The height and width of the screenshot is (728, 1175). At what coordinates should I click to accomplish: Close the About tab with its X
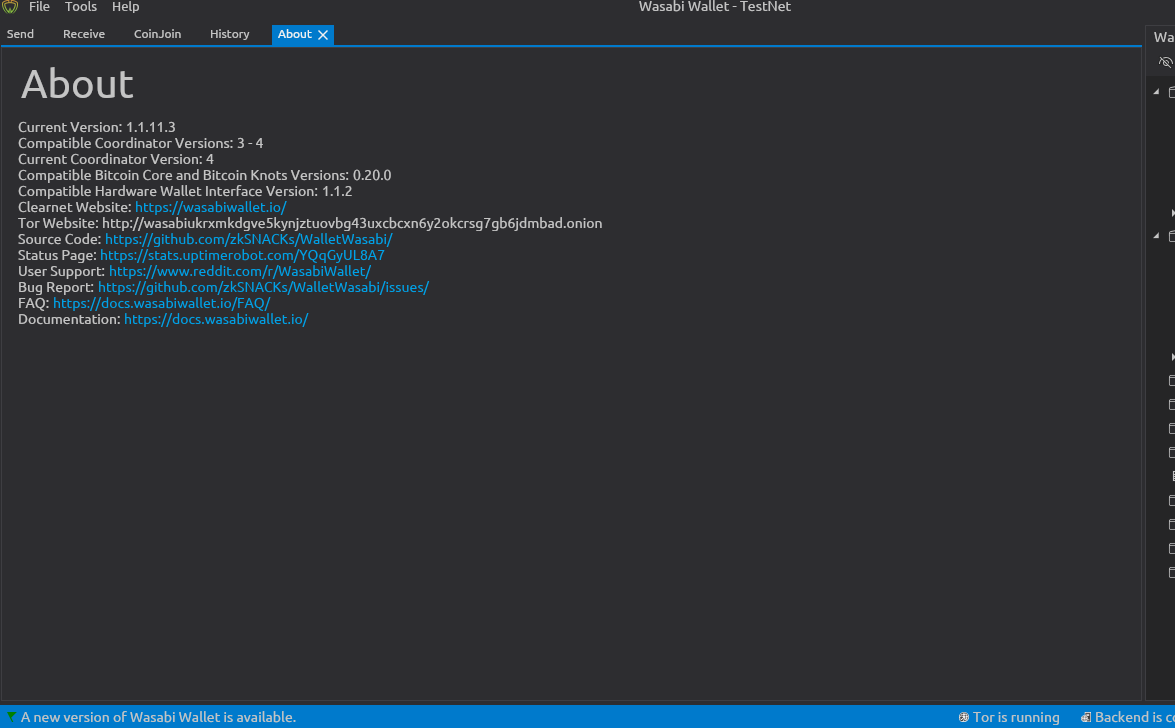(323, 35)
